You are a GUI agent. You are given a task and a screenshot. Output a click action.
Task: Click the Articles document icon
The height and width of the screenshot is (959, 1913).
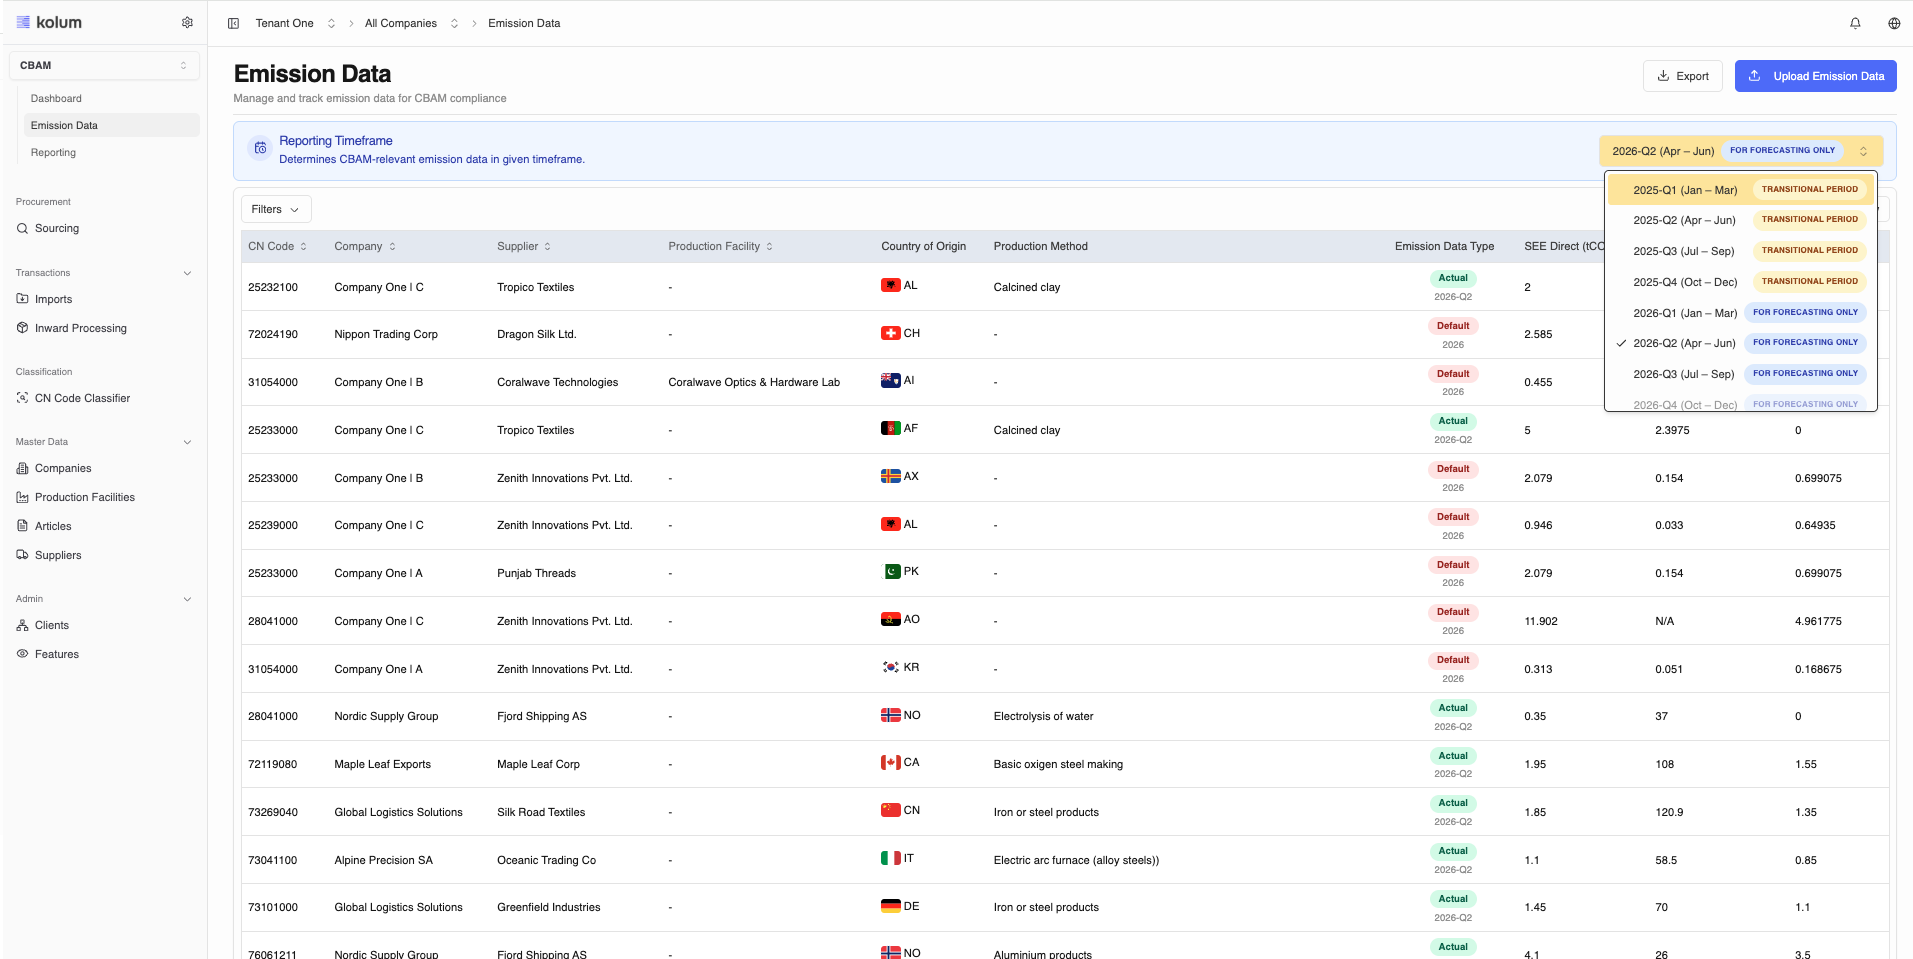[22, 526]
